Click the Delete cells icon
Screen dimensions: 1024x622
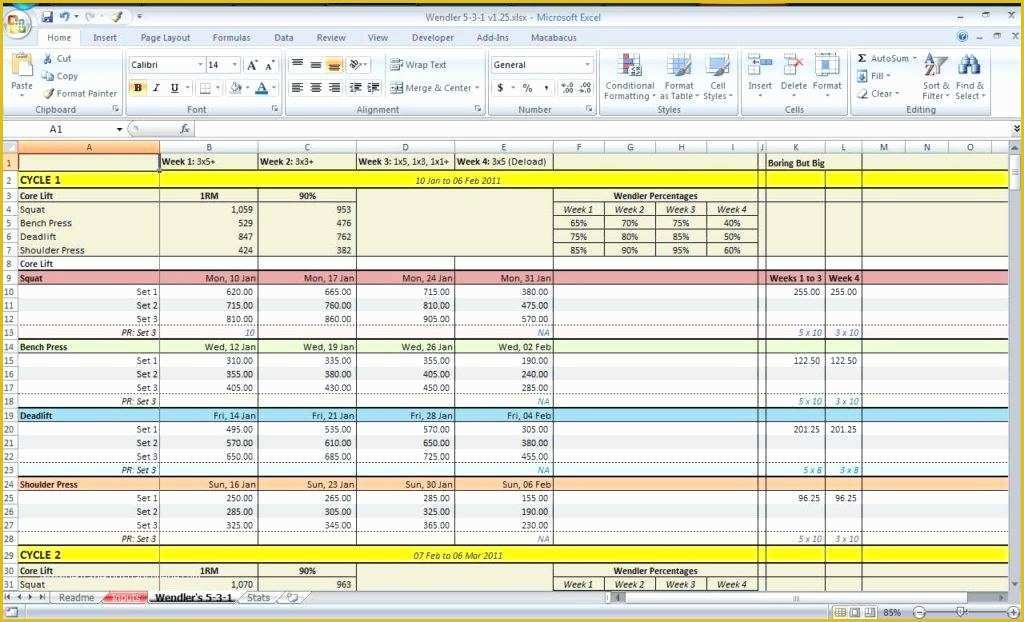pyautogui.click(x=793, y=66)
